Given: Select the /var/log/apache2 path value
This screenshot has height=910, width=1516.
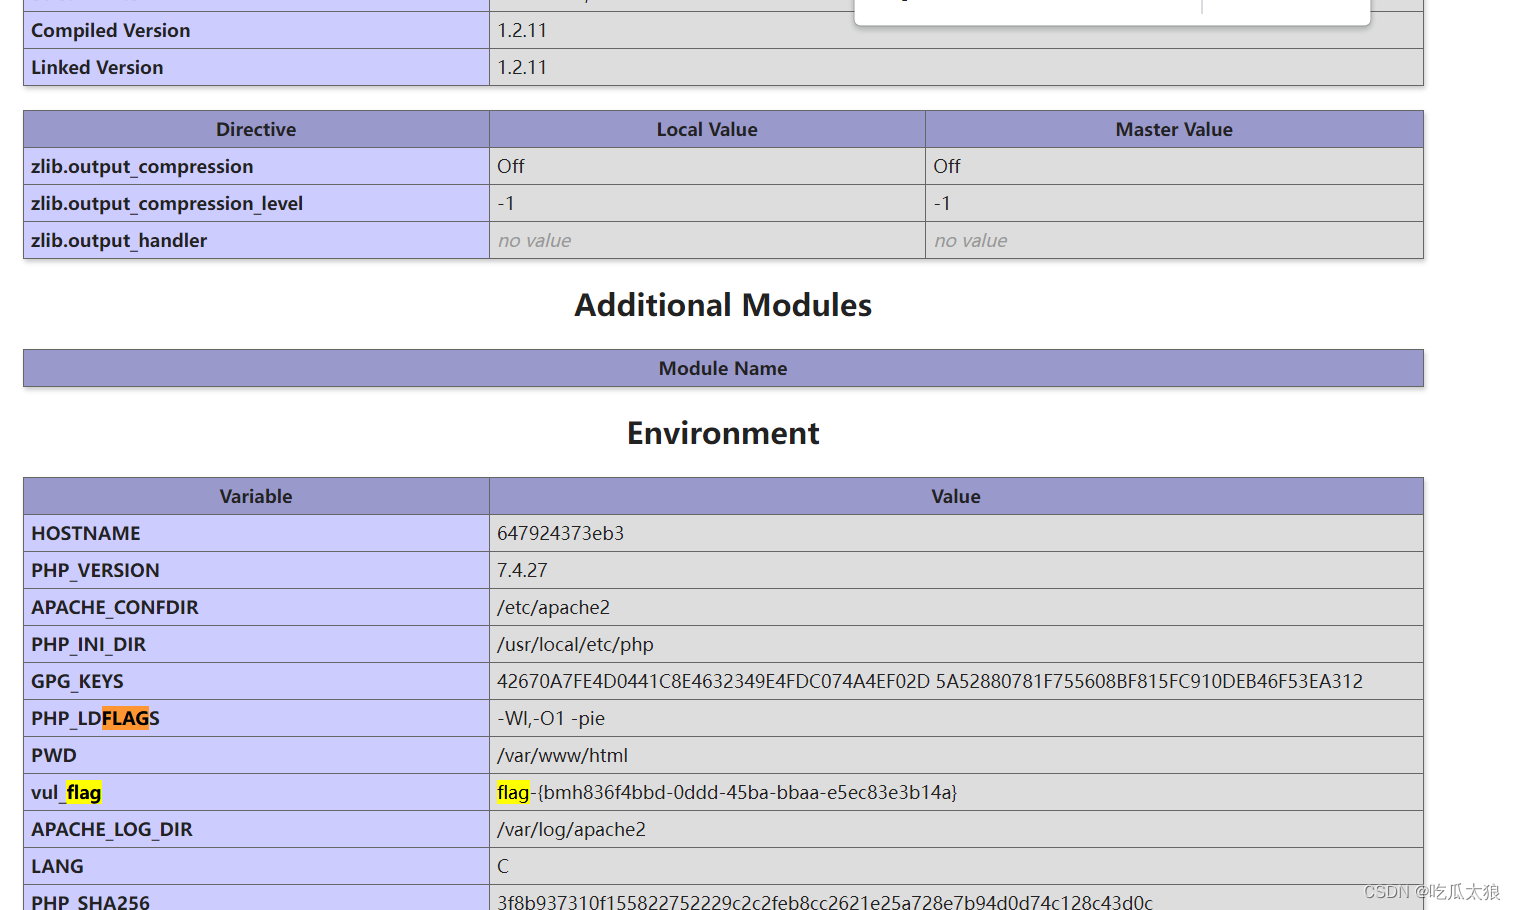Looking at the screenshot, I should (571, 829).
